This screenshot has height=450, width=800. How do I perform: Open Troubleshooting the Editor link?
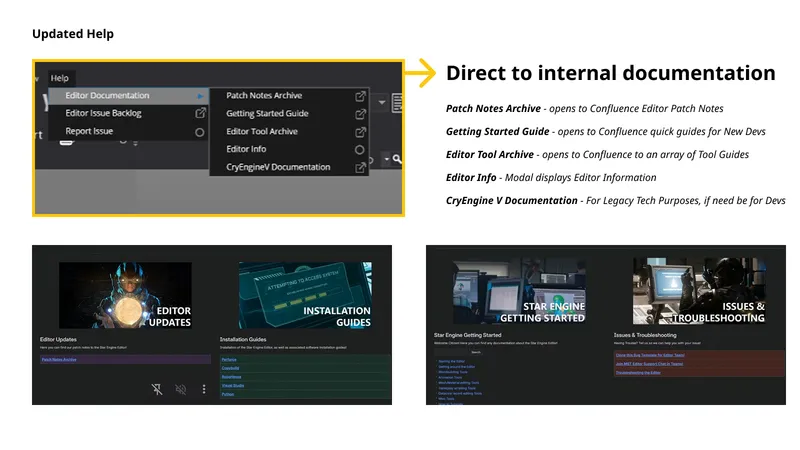(638, 372)
